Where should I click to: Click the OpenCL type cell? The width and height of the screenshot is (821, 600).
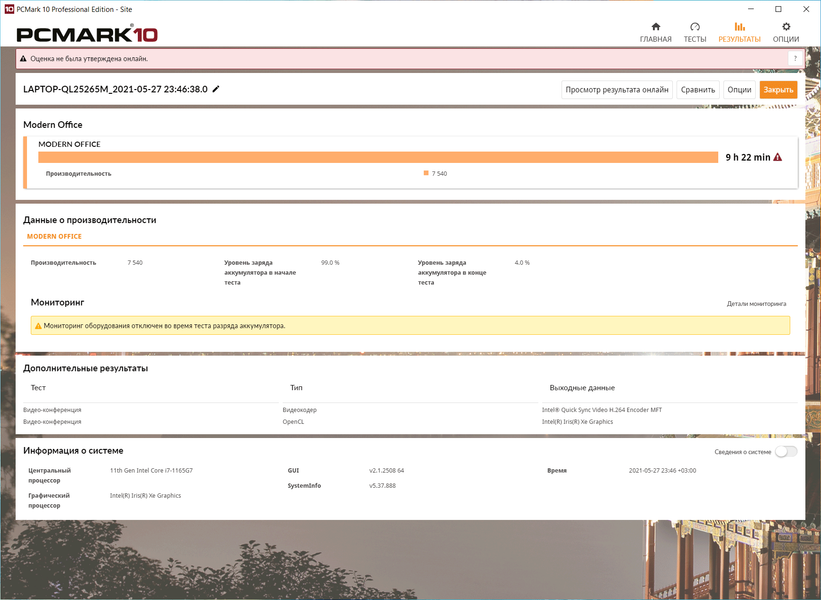(x=293, y=421)
